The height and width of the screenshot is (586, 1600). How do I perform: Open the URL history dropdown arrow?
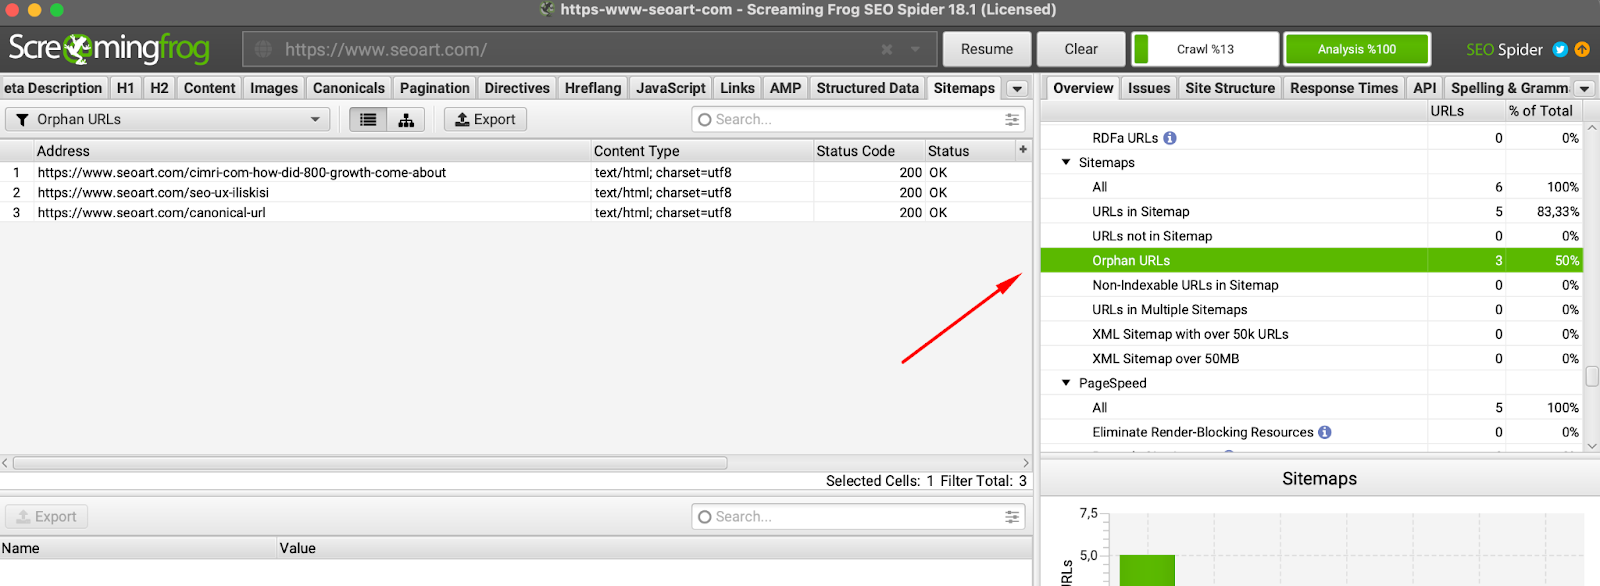tap(915, 49)
